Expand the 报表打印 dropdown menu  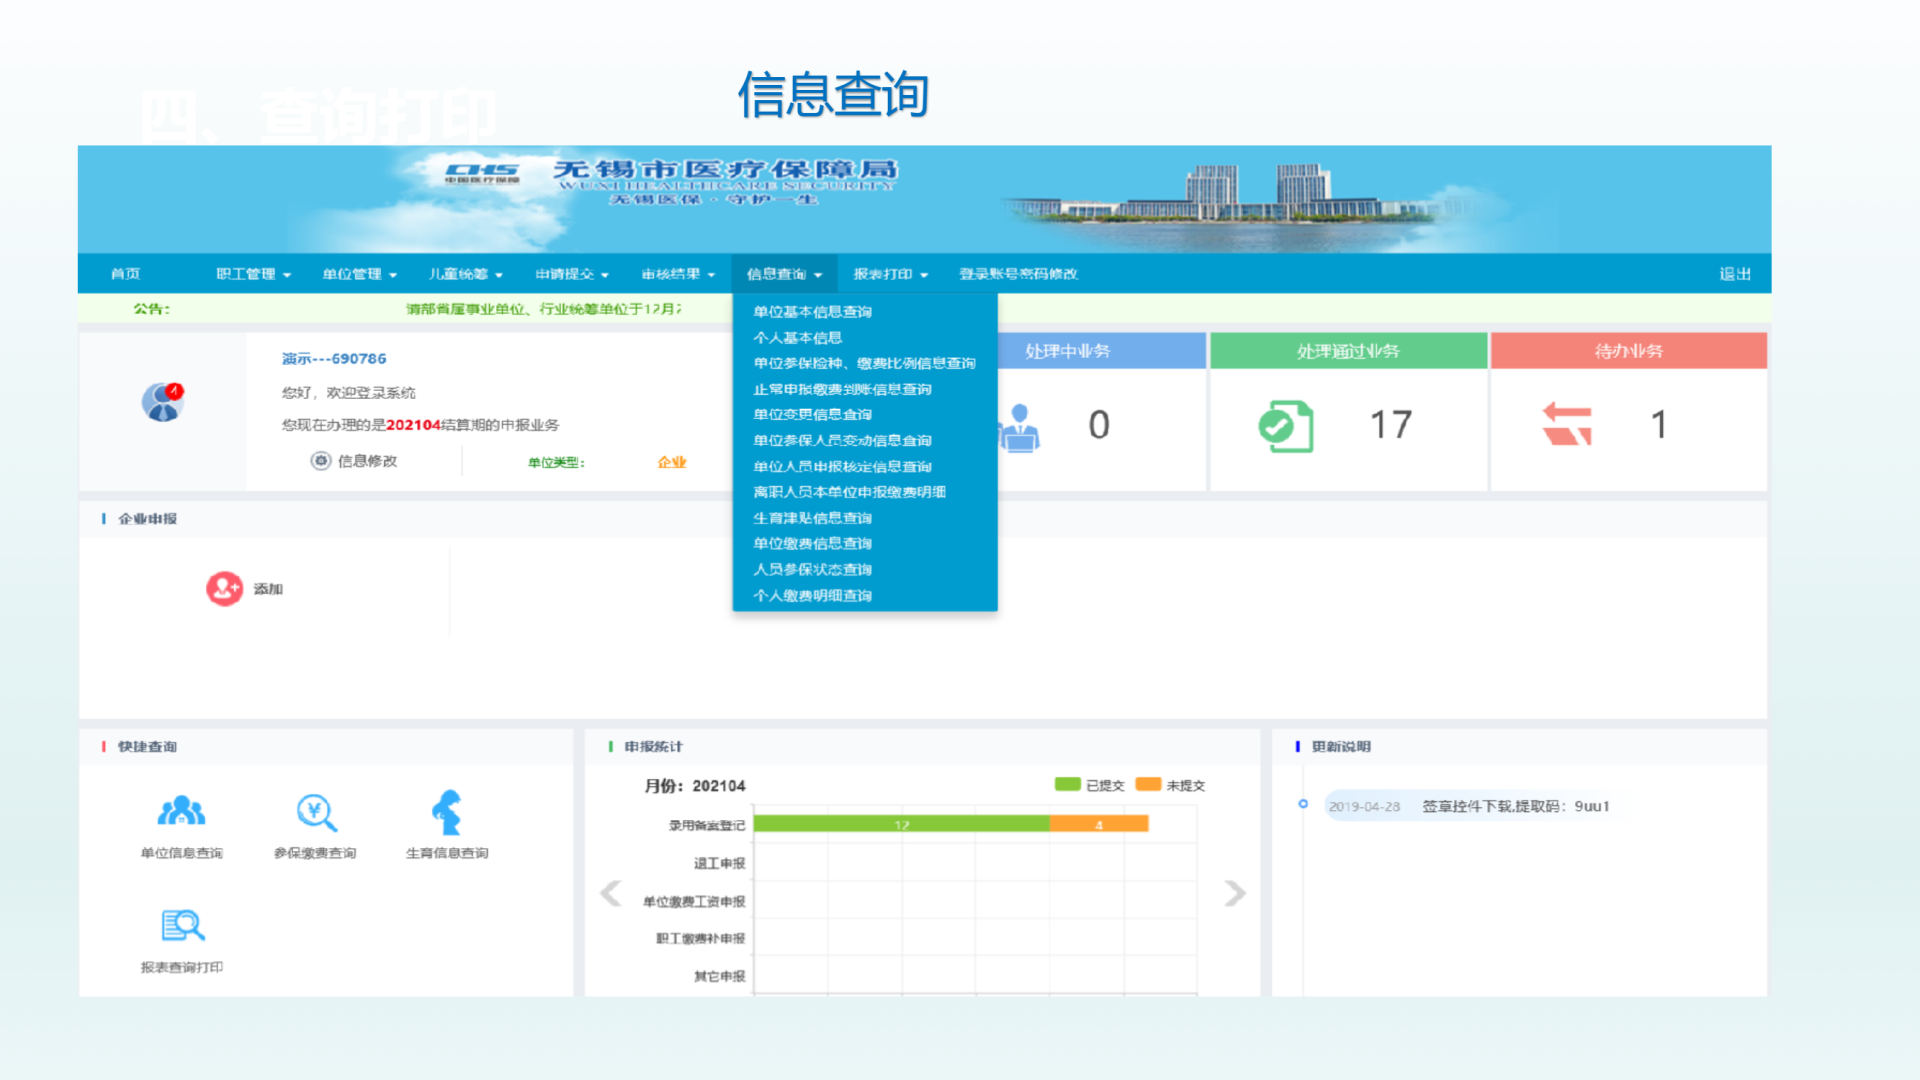point(890,274)
